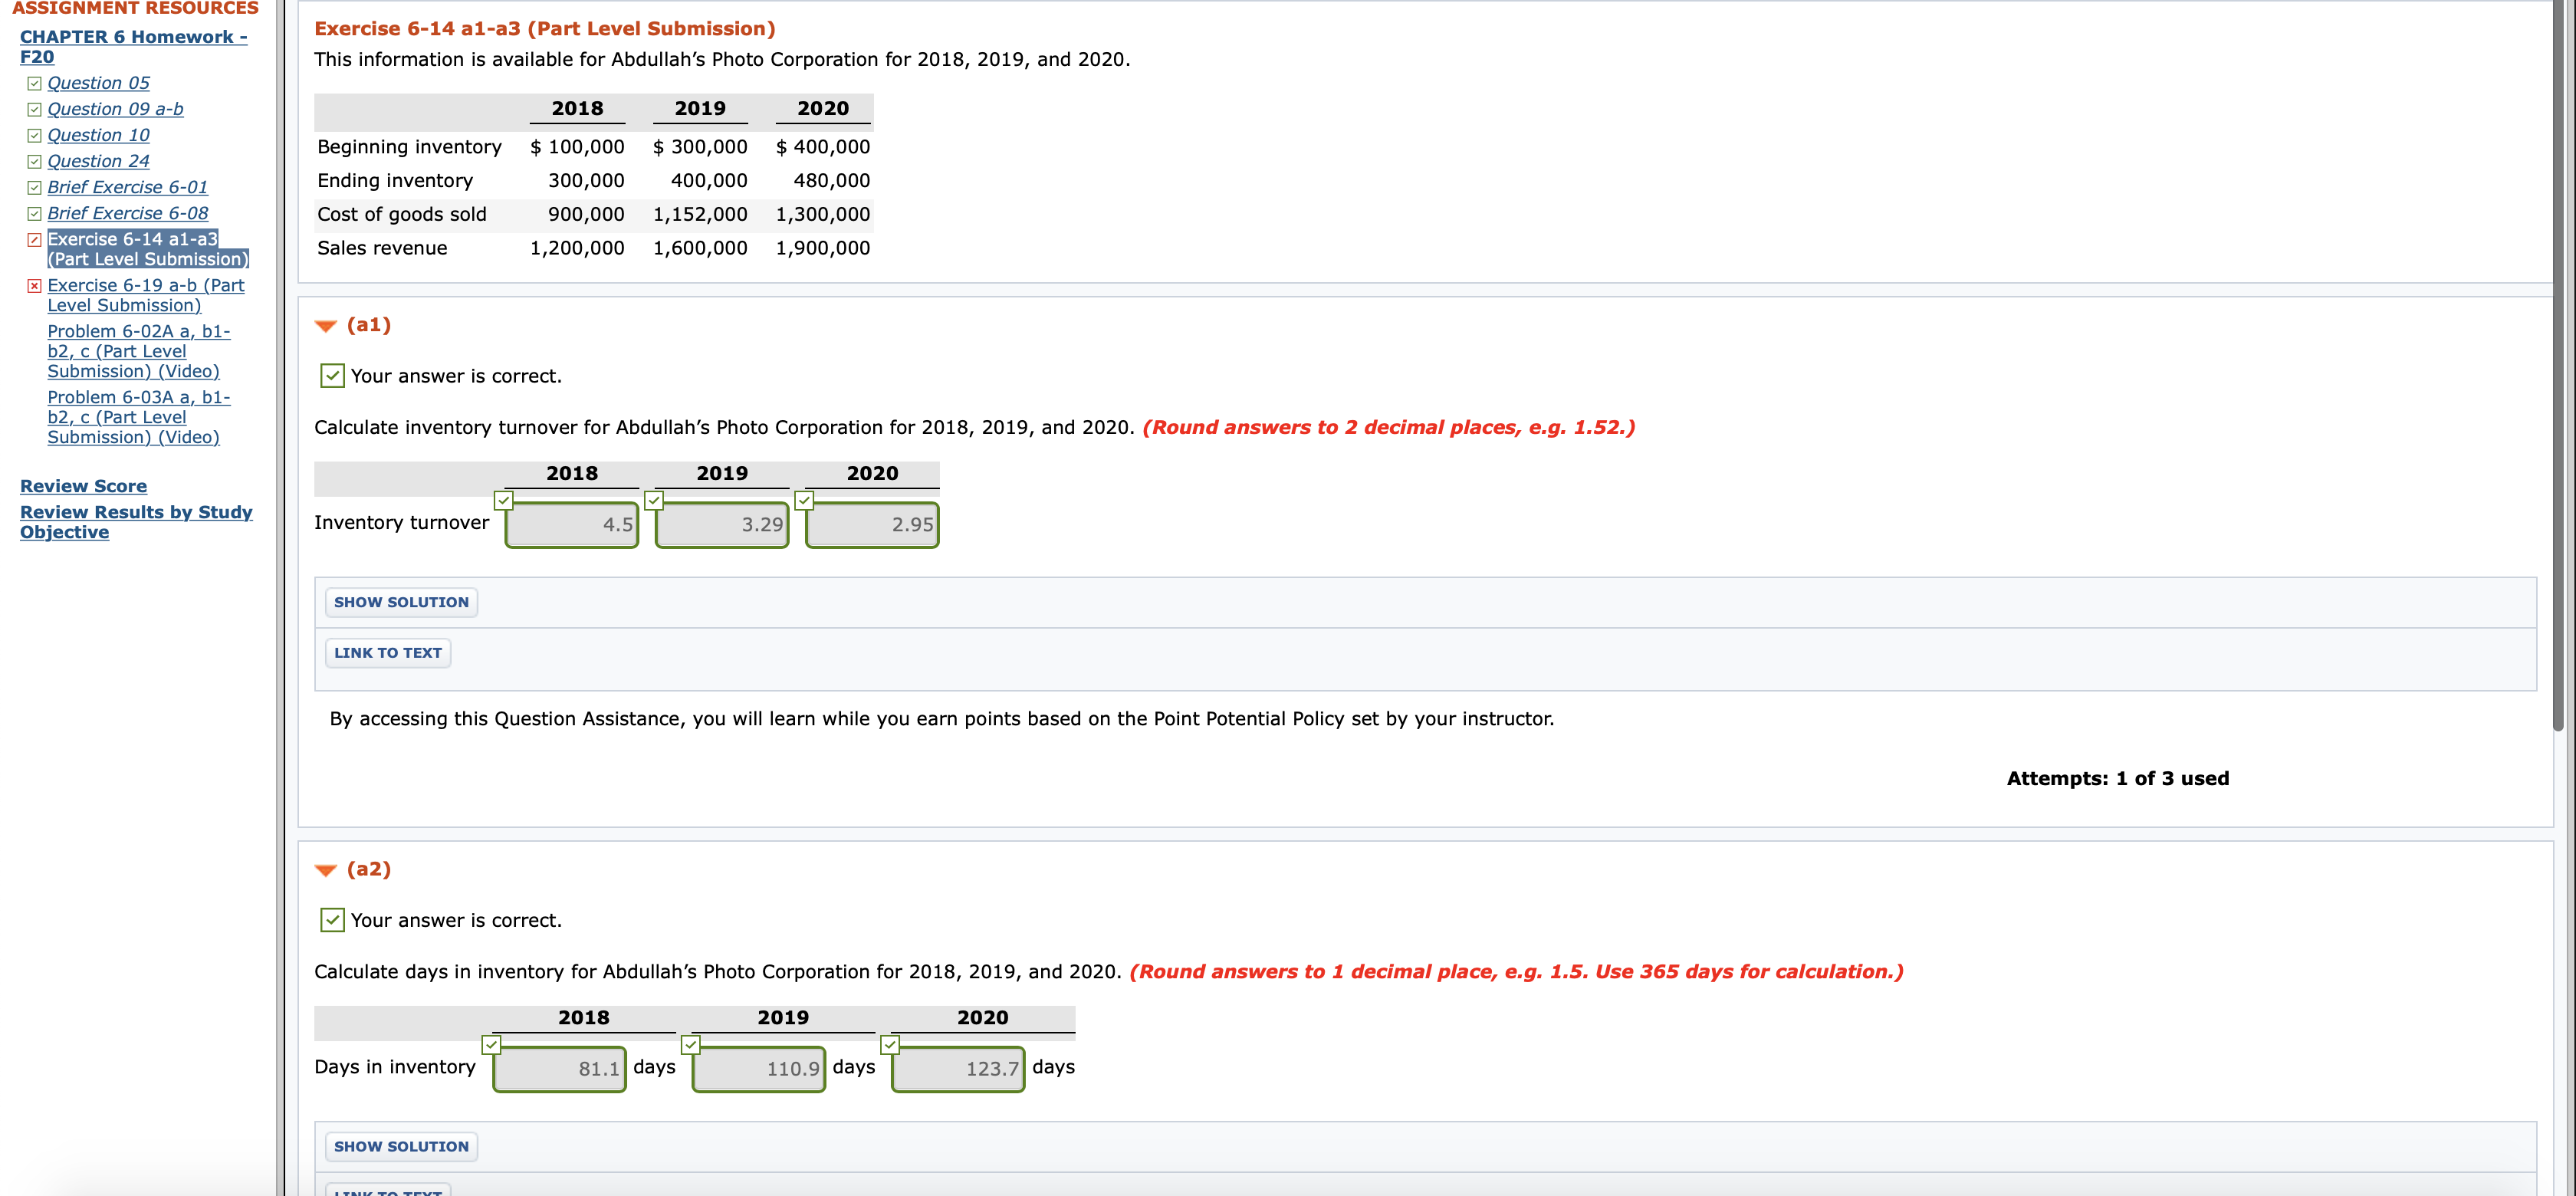Click checkmark icon above the 2018 inventory turnover field

[x=503, y=499]
